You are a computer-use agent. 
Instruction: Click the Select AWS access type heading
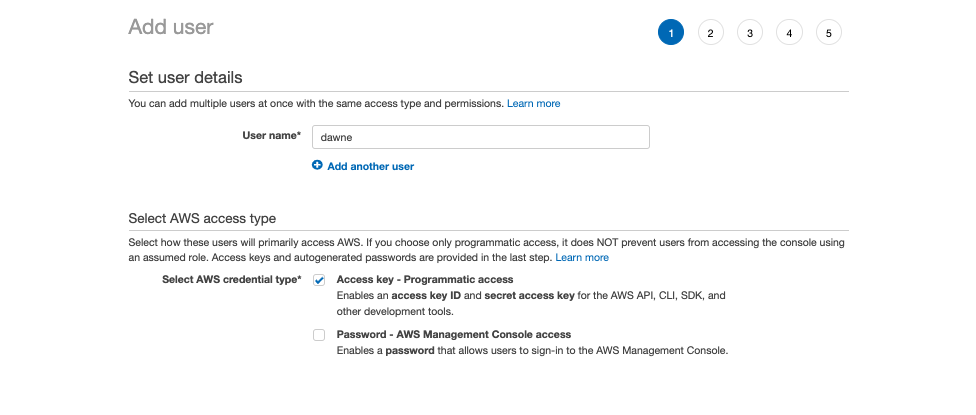point(202,218)
